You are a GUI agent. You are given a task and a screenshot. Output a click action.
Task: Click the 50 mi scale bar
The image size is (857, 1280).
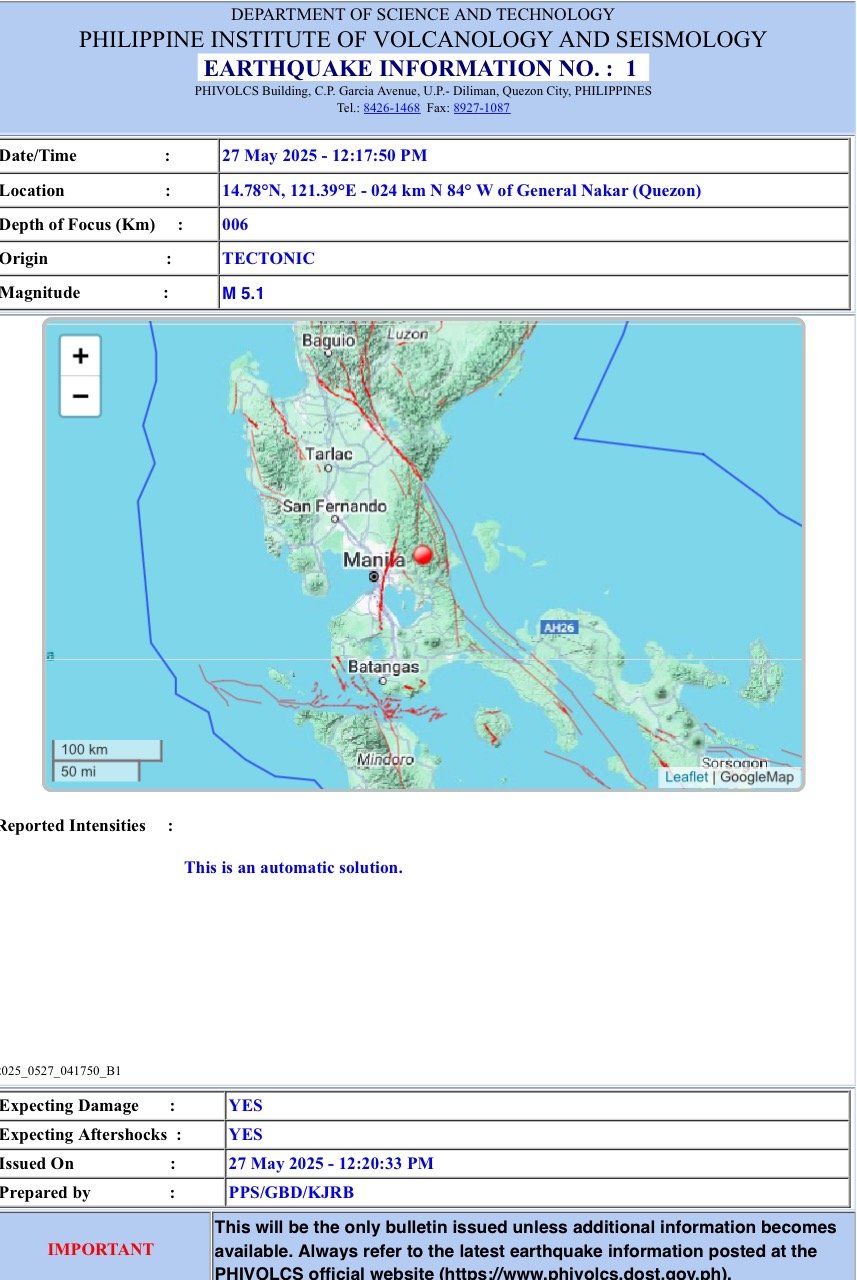point(95,771)
